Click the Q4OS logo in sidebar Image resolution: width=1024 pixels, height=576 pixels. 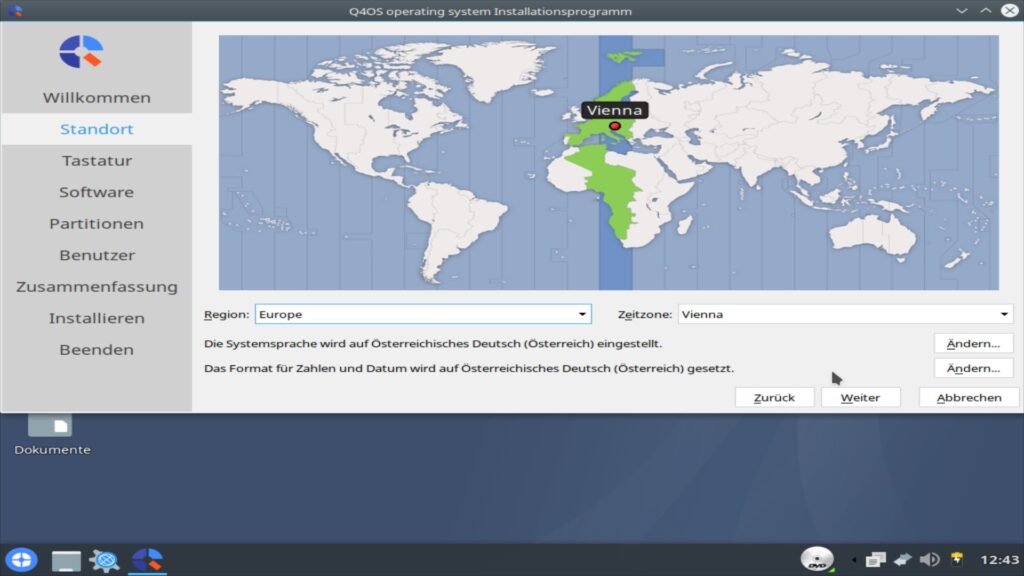[x=81, y=52]
